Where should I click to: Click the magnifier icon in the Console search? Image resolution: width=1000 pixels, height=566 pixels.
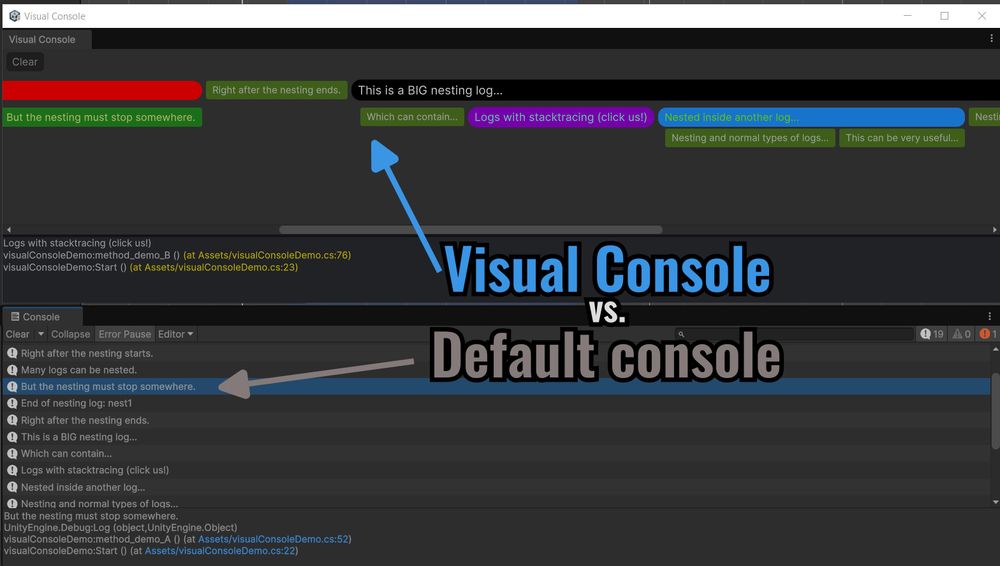tap(681, 334)
